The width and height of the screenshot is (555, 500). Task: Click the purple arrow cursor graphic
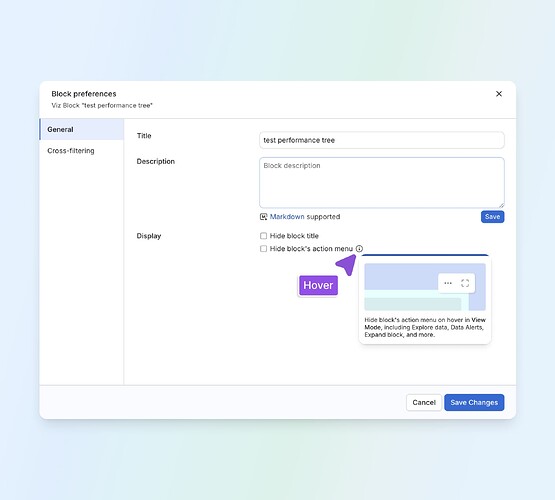tap(346, 264)
